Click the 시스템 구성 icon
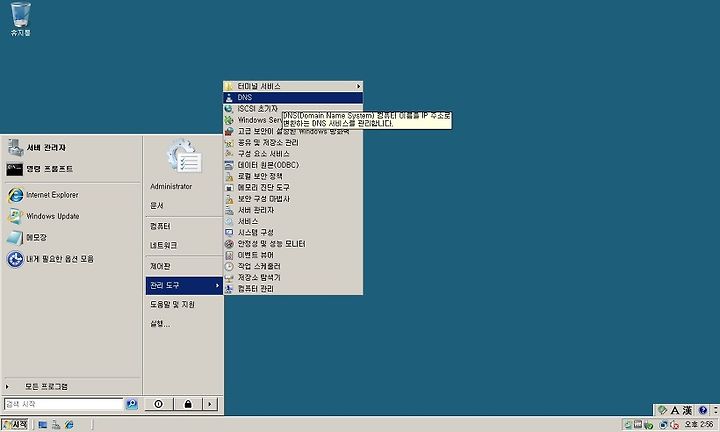 (229, 232)
